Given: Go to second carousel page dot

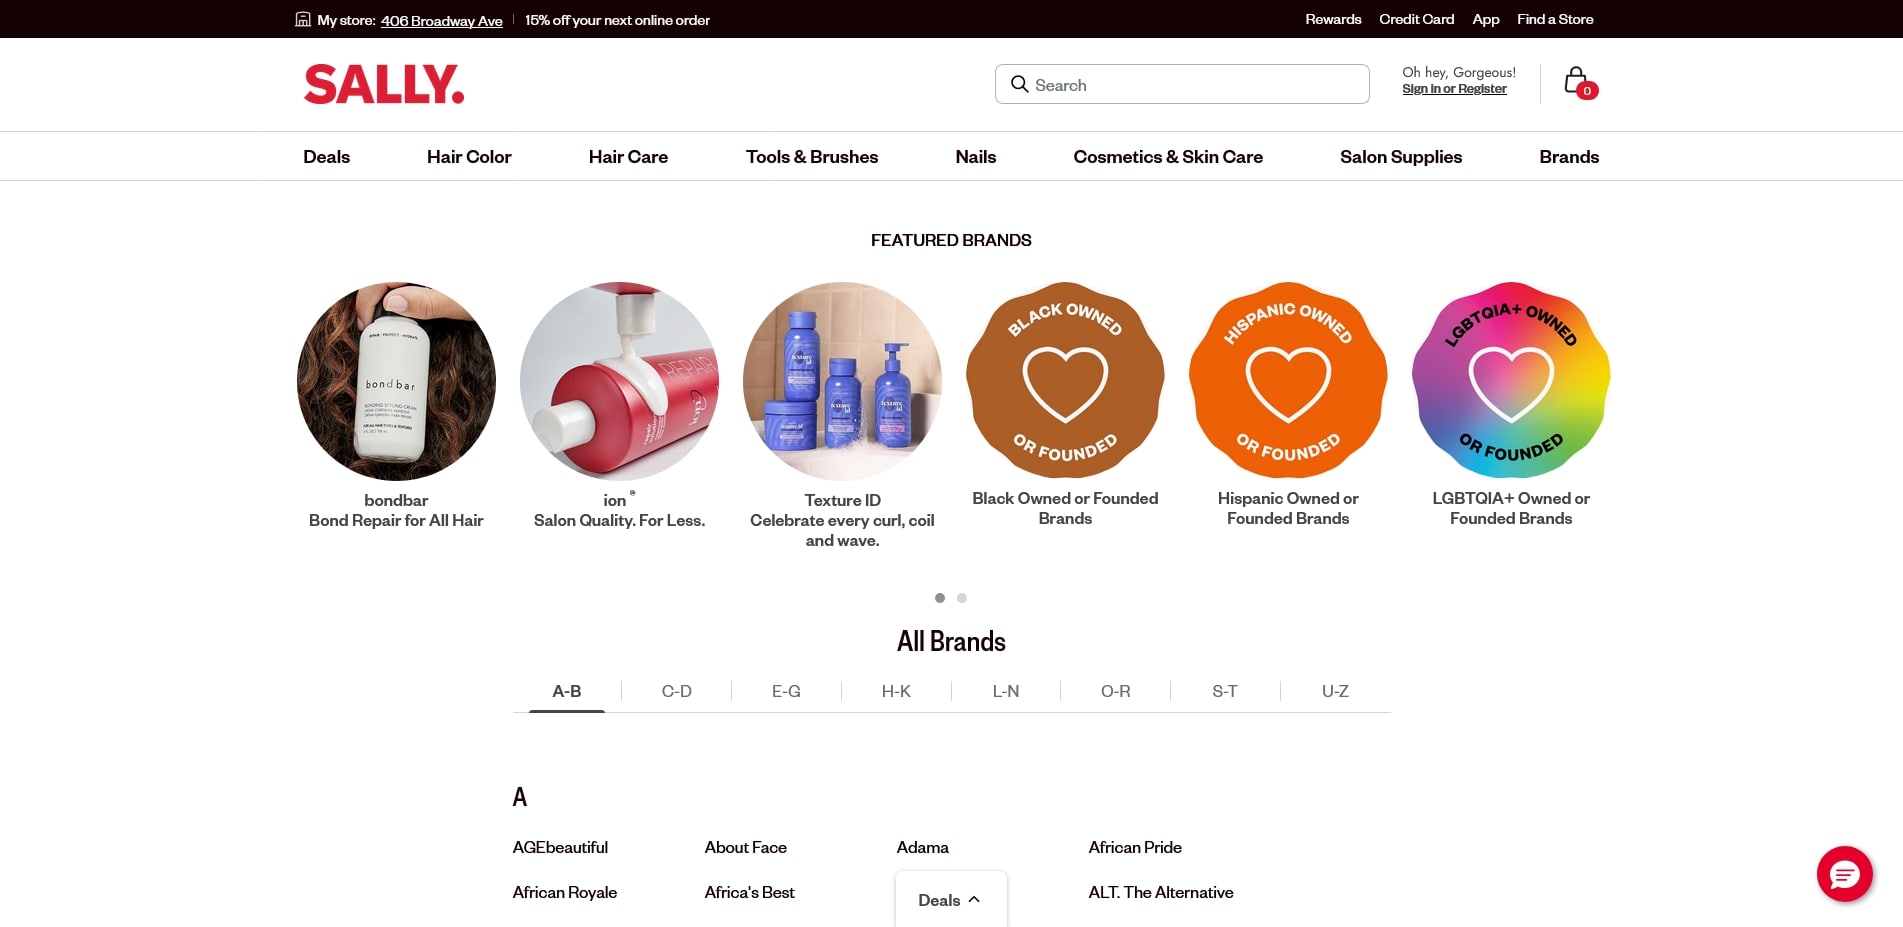Looking at the screenshot, I should coord(962,598).
